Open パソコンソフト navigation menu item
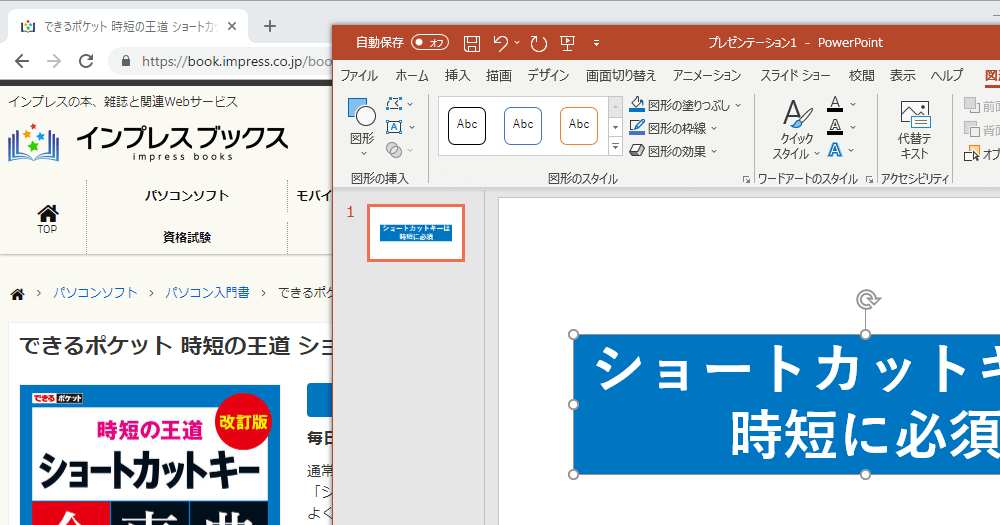1000x525 pixels. click(186, 196)
